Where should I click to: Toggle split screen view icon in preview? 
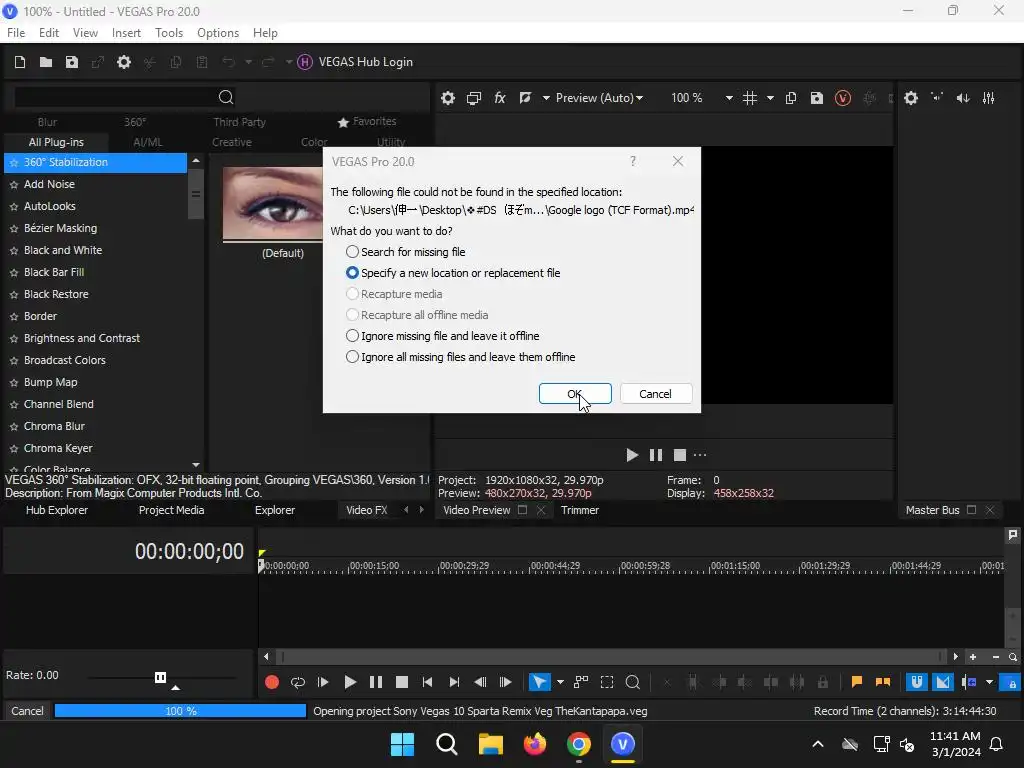(x=525, y=98)
